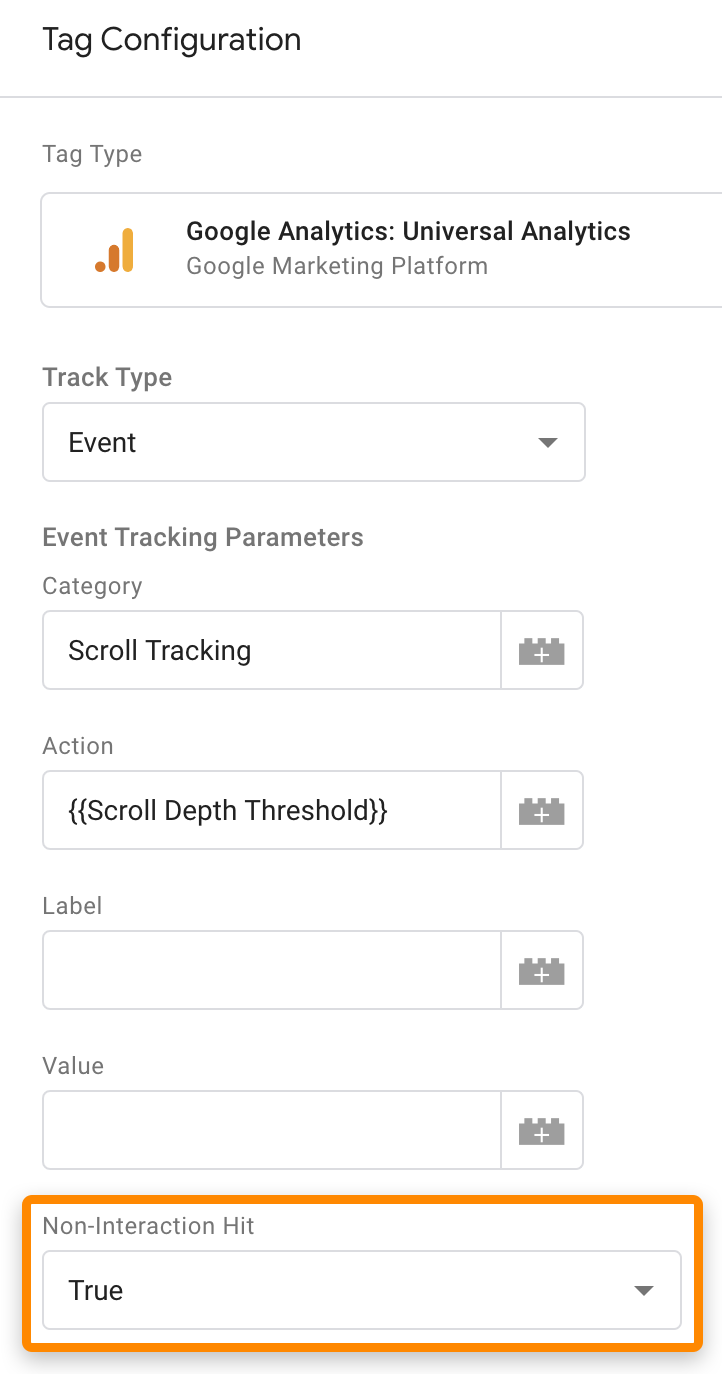Click the Track Type dropdown arrow
This screenshot has width=722, height=1374.
point(547,442)
